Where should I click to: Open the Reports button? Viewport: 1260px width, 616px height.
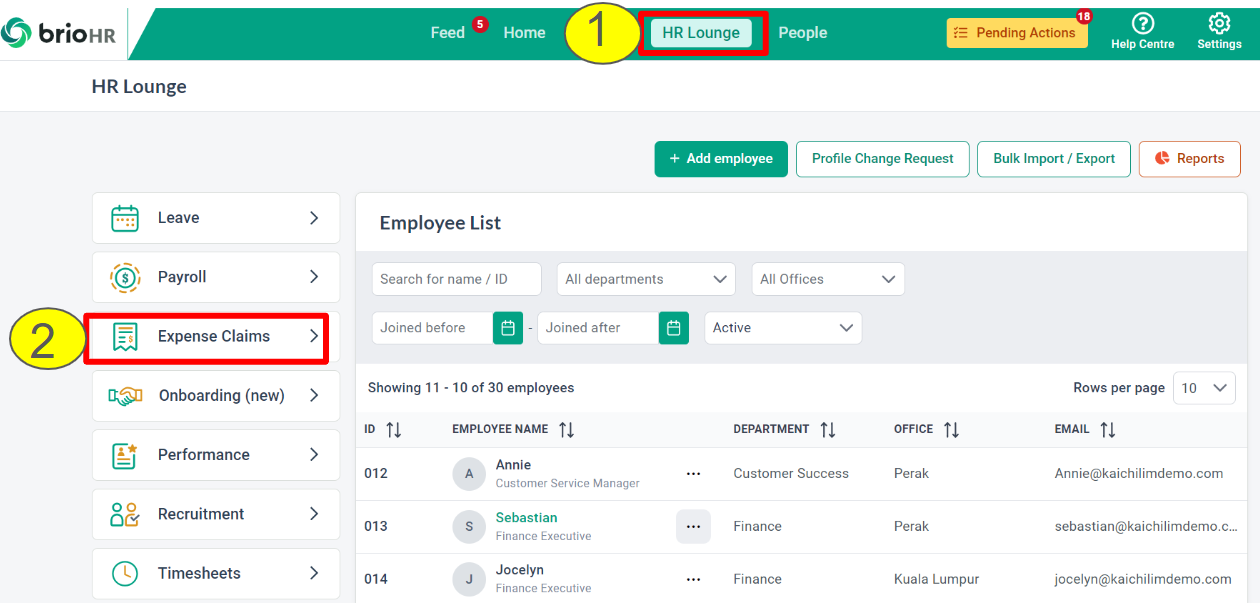1190,159
